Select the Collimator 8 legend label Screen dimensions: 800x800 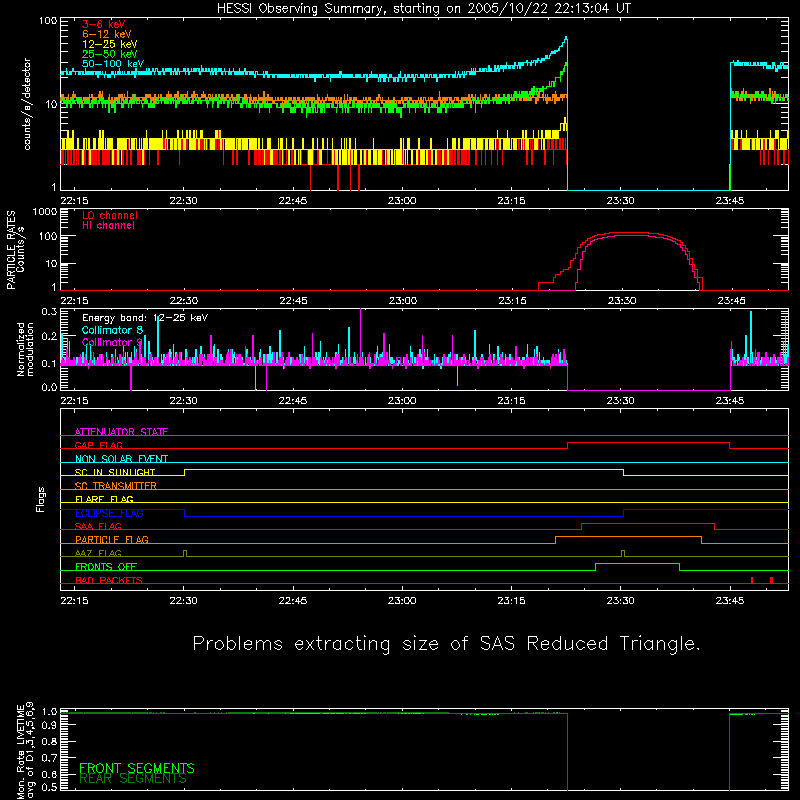tap(112, 330)
